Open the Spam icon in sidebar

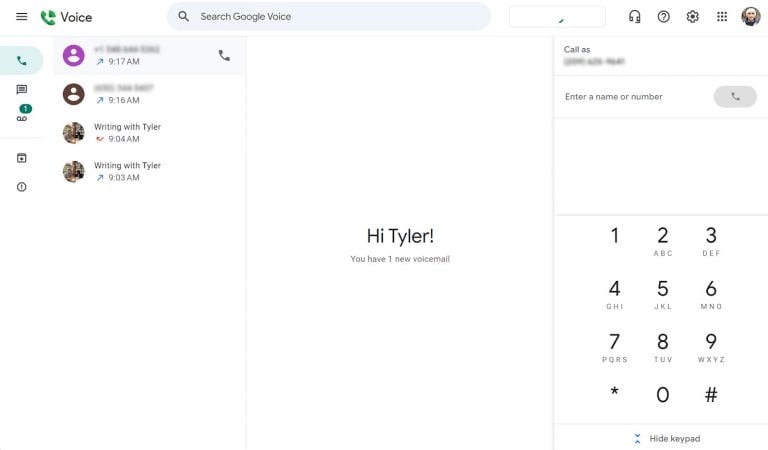(22, 187)
